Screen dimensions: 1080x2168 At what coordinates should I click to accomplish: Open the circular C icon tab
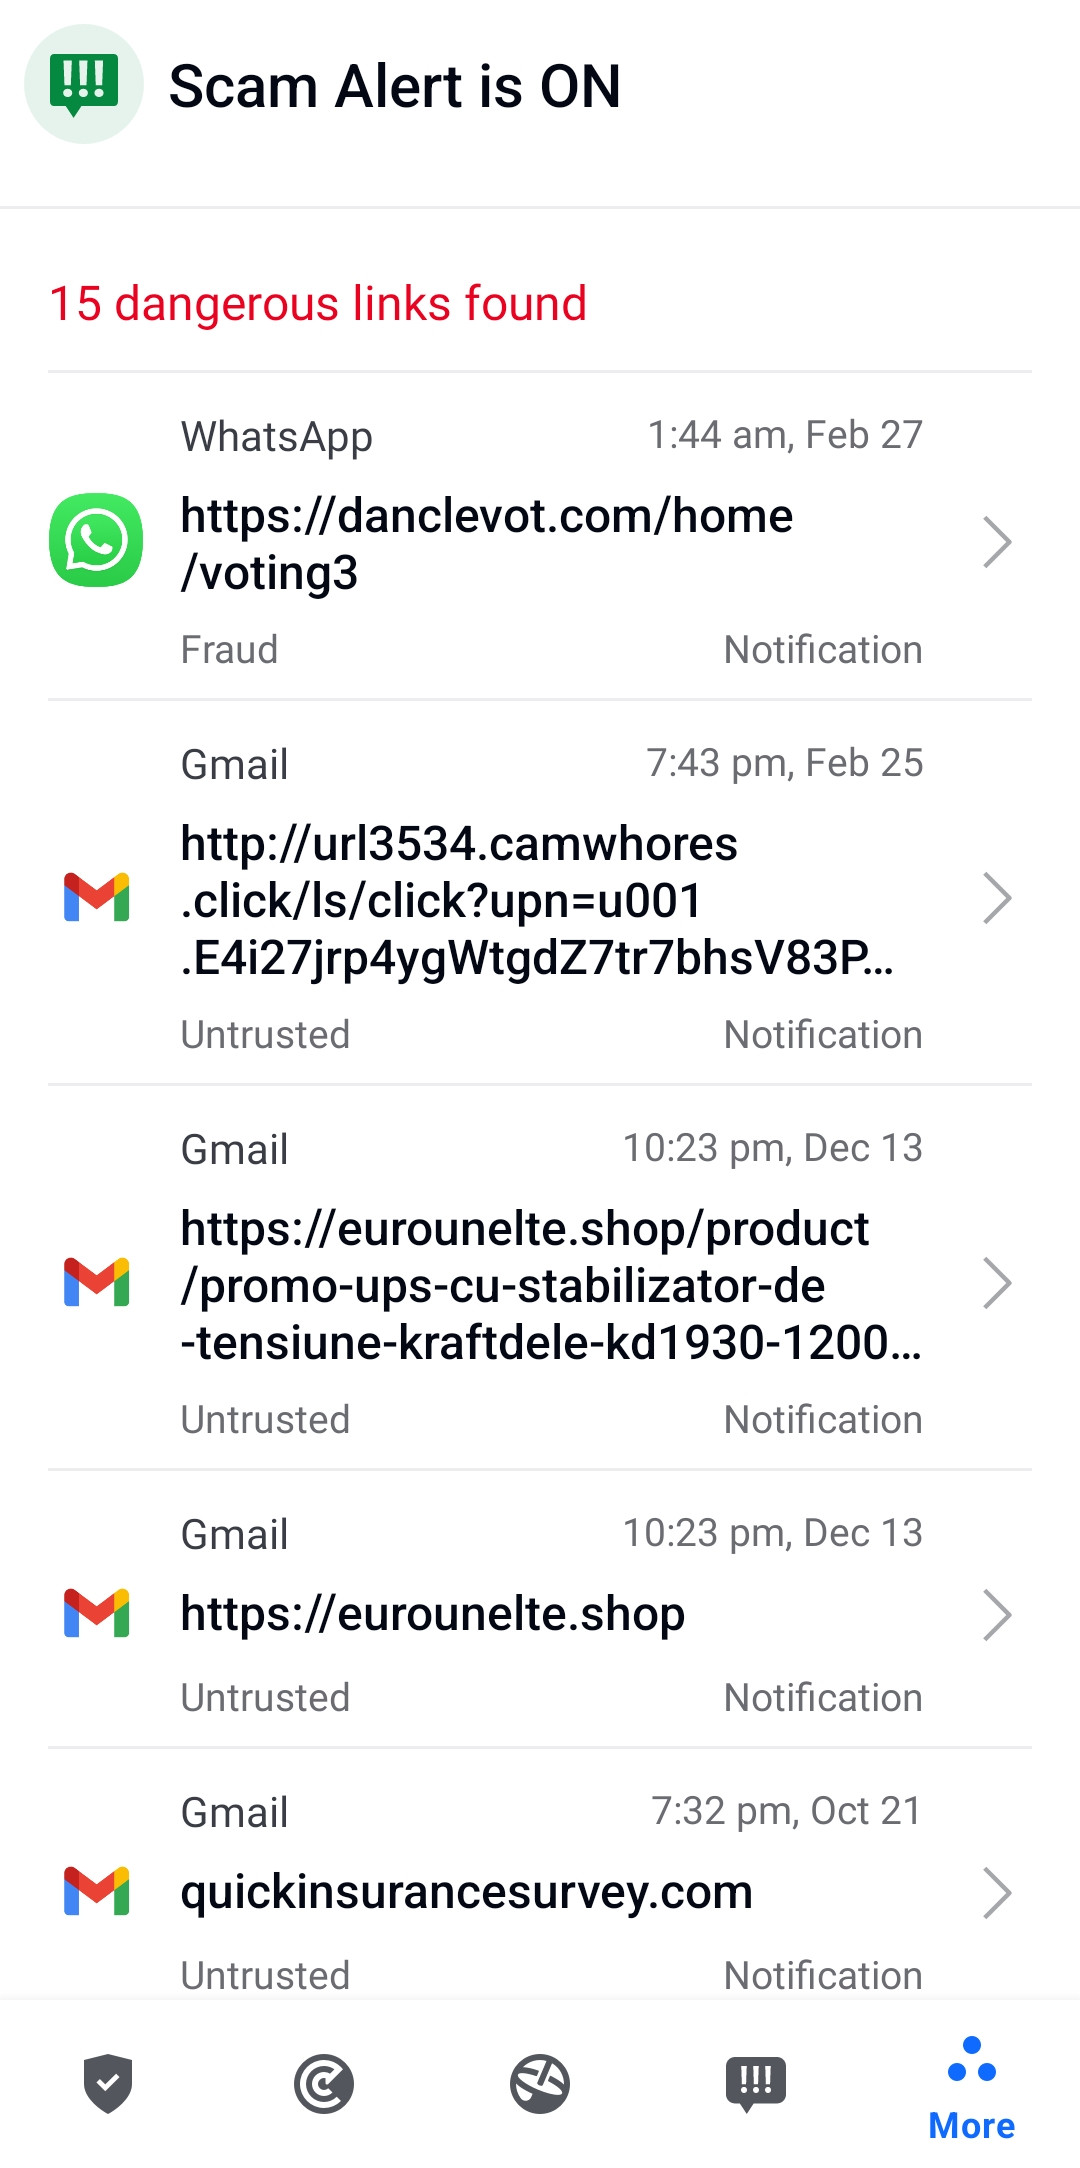pyautogui.click(x=324, y=2084)
